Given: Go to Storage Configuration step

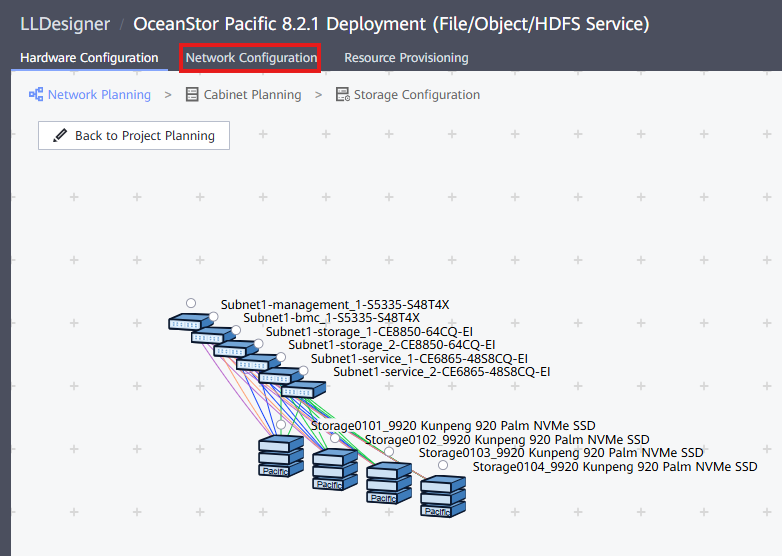Looking at the screenshot, I should 417,95.
